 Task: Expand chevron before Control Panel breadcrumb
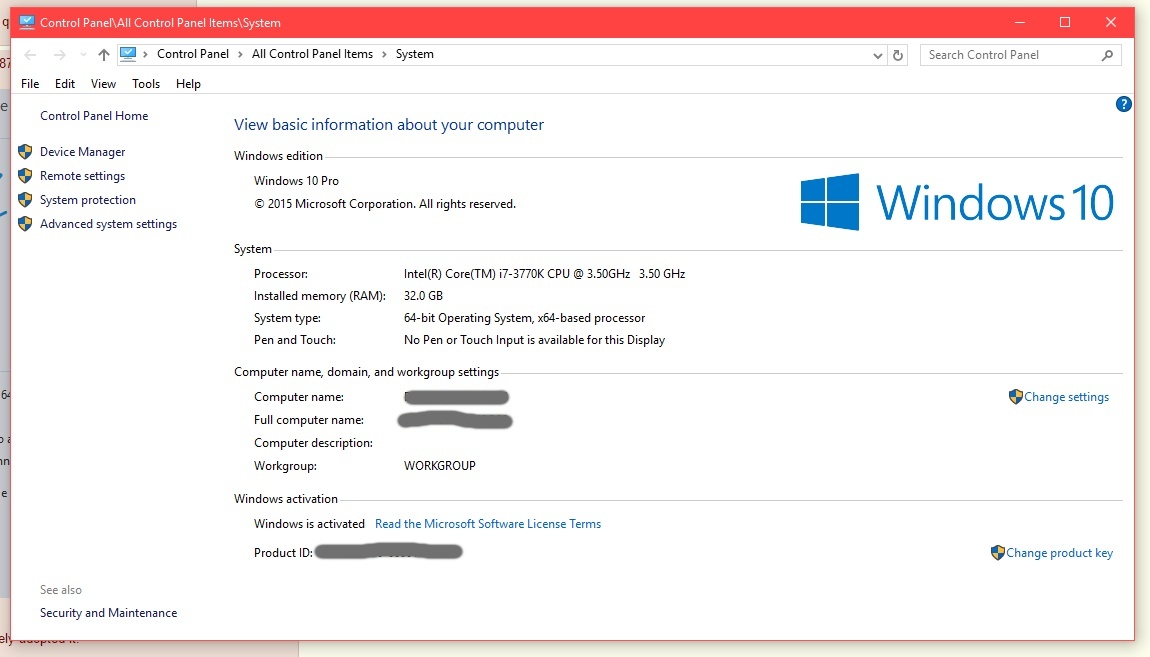145,54
